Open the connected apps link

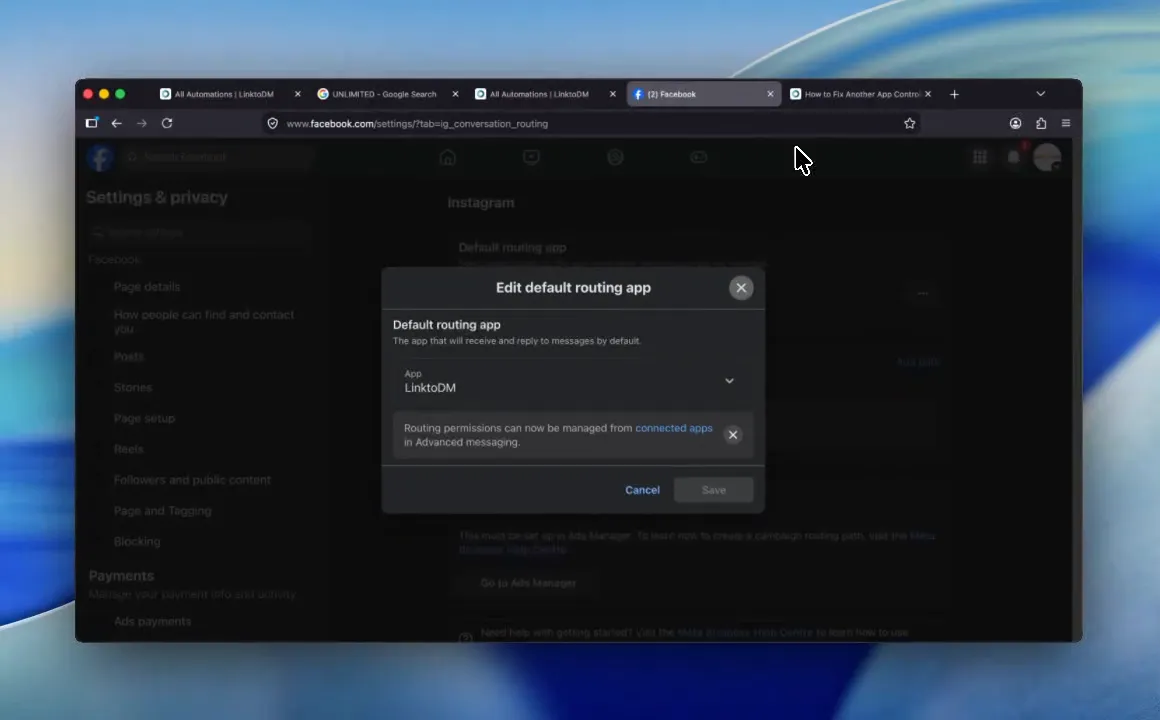tap(673, 428)
